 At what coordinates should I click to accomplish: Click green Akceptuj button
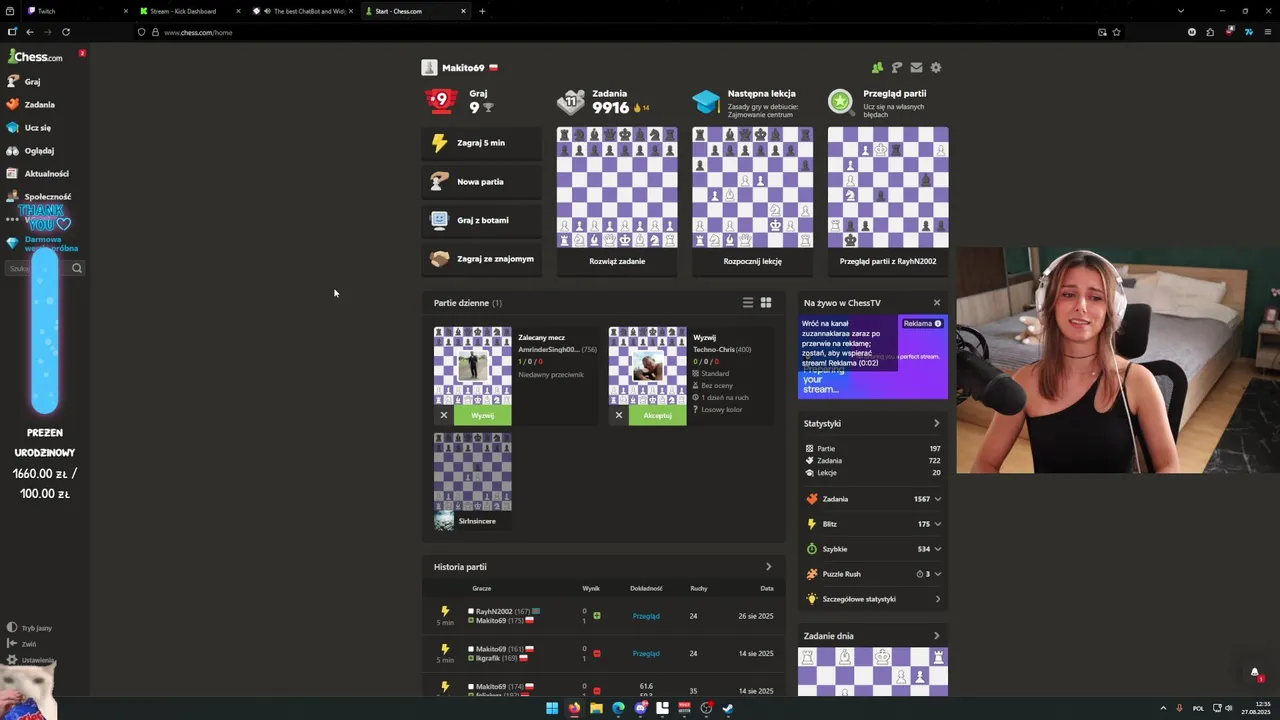(658, 415)
